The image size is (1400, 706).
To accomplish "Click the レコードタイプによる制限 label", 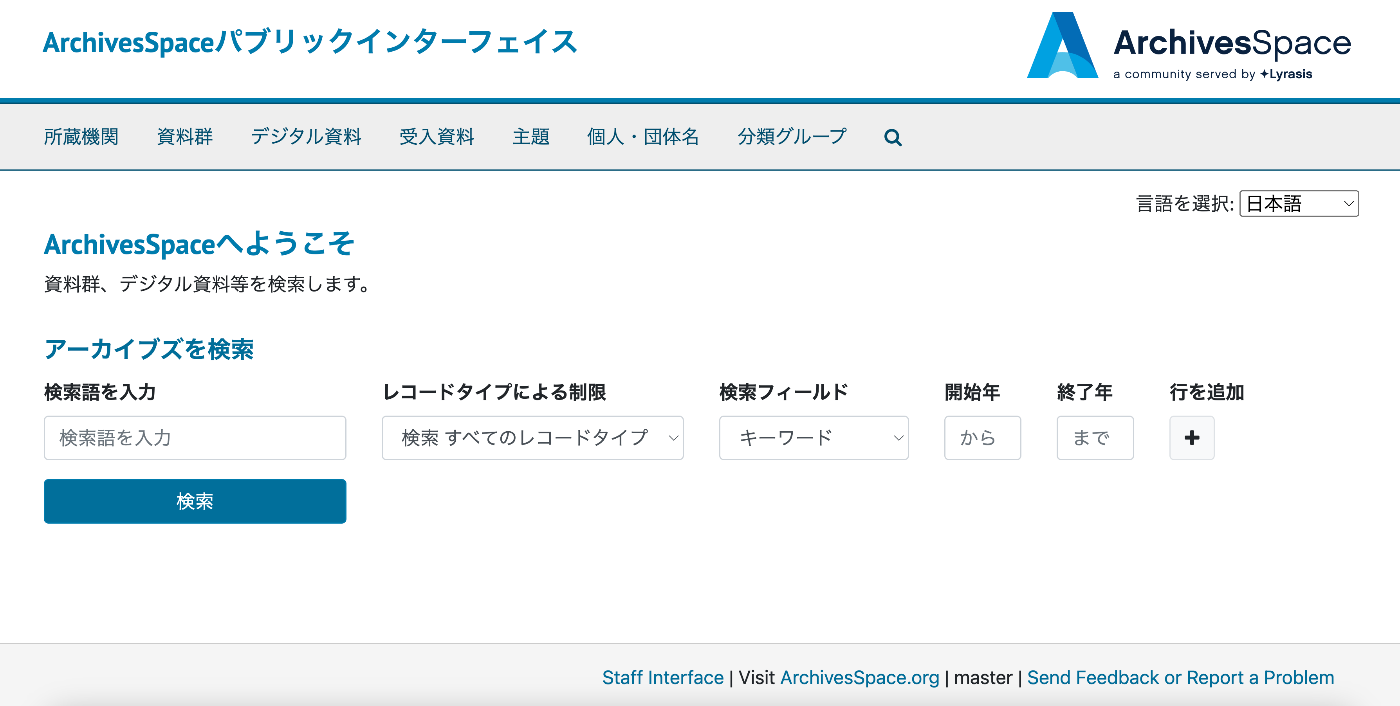I will click(494, 392).
